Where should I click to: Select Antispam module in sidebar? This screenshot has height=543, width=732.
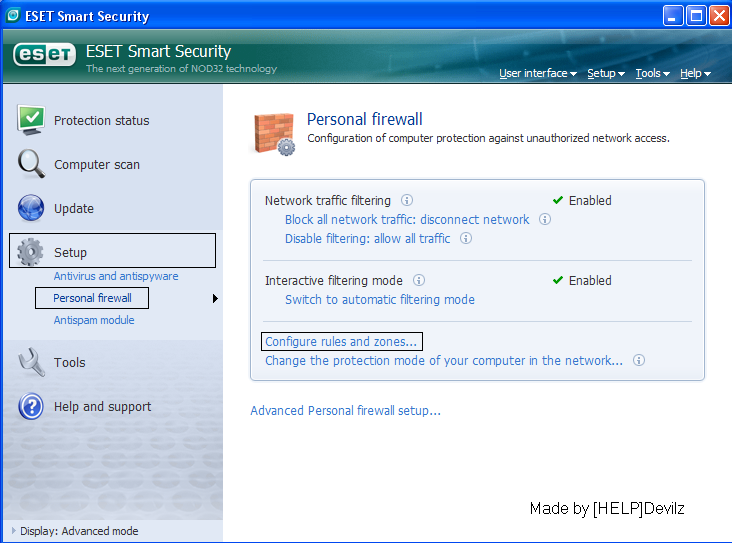(x=94, y=320)
